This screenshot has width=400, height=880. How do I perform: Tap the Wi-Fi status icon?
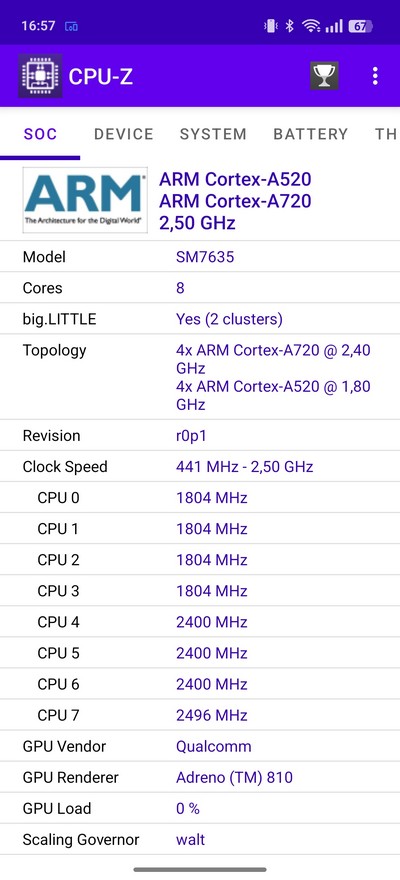[x=311, y=26]
